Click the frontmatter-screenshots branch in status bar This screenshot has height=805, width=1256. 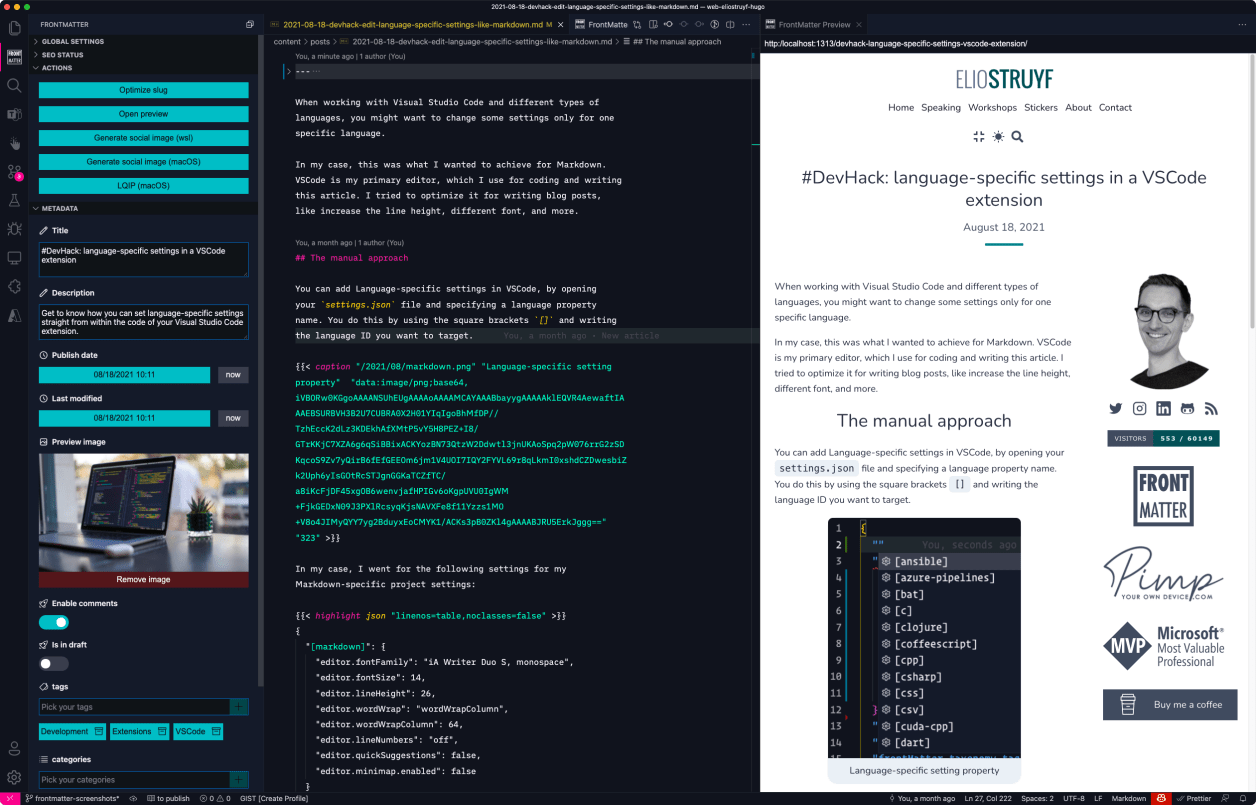pyautogui.click(x=71, y=798)
